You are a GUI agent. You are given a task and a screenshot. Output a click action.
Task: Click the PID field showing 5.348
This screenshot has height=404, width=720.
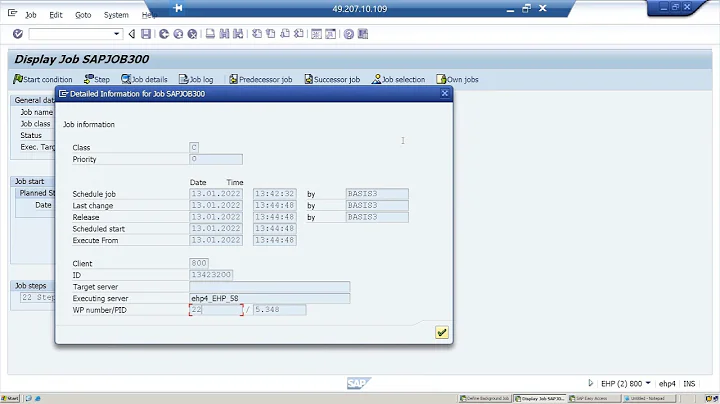point(280,310)
